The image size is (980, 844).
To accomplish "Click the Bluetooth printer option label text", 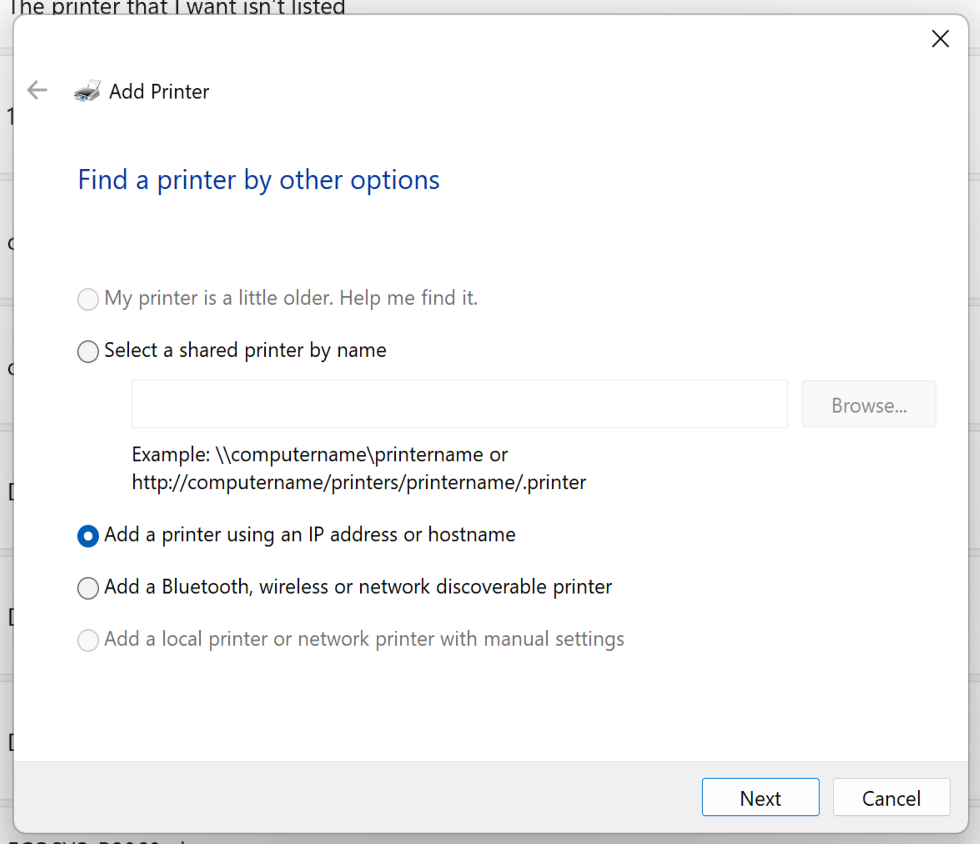I will click(360, 588).
